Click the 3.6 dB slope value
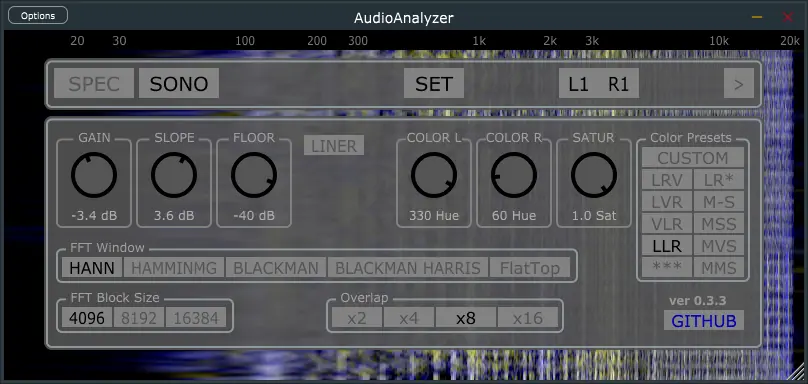 (174, 215)
